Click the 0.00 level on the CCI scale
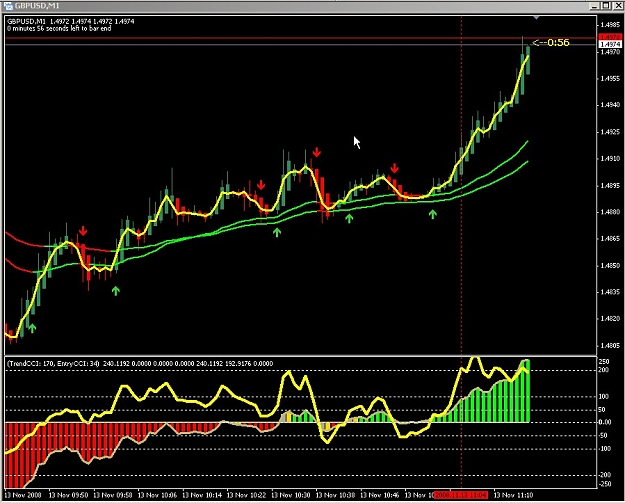 pyautogui.click(x=605, y=422)
